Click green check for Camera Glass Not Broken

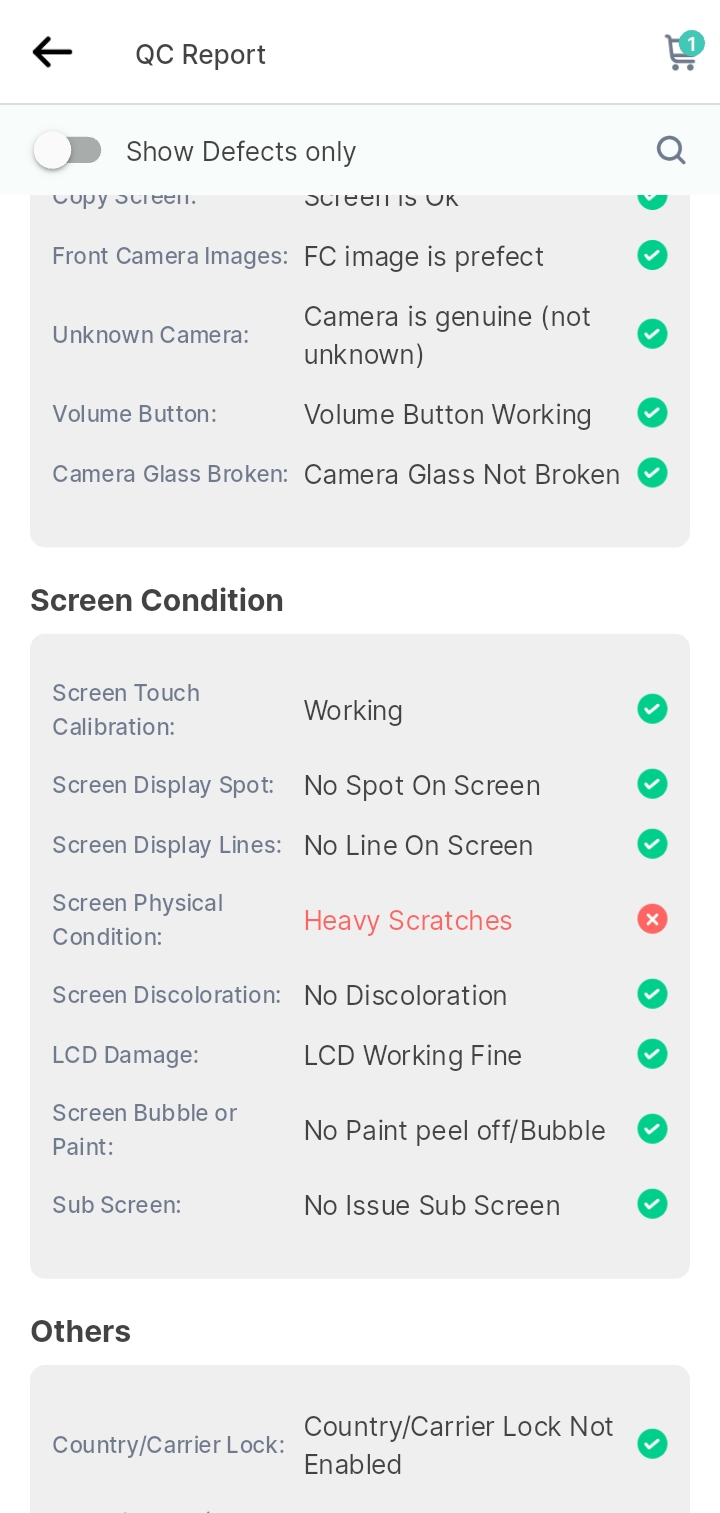653,472
